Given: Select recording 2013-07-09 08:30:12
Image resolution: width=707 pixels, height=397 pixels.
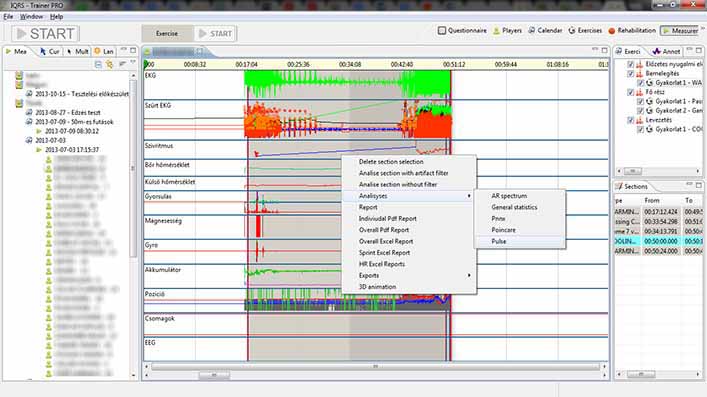Looking at the screenshot, I should [72, 131].
